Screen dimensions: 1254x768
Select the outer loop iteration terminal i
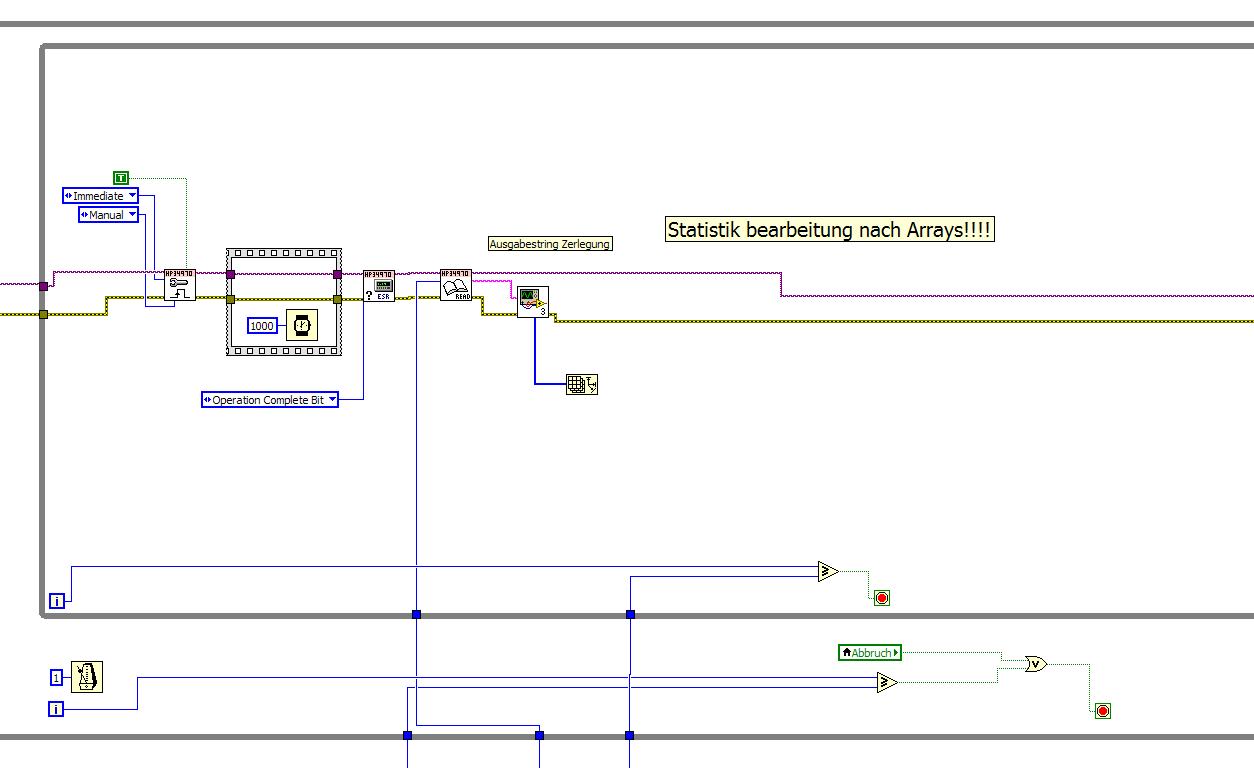pyautogui.click(x=56, y=709)
